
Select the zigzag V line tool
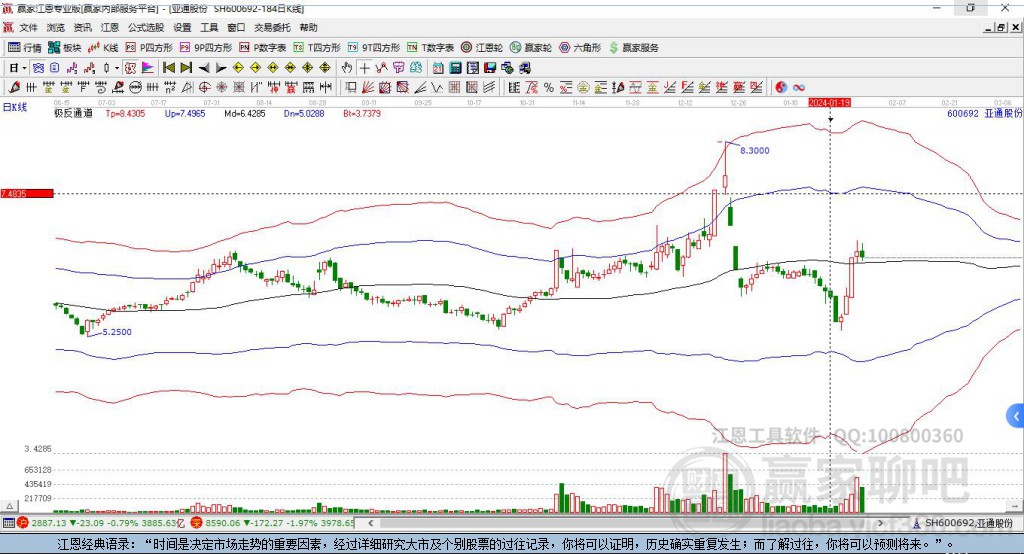click(x=436, y=88)
